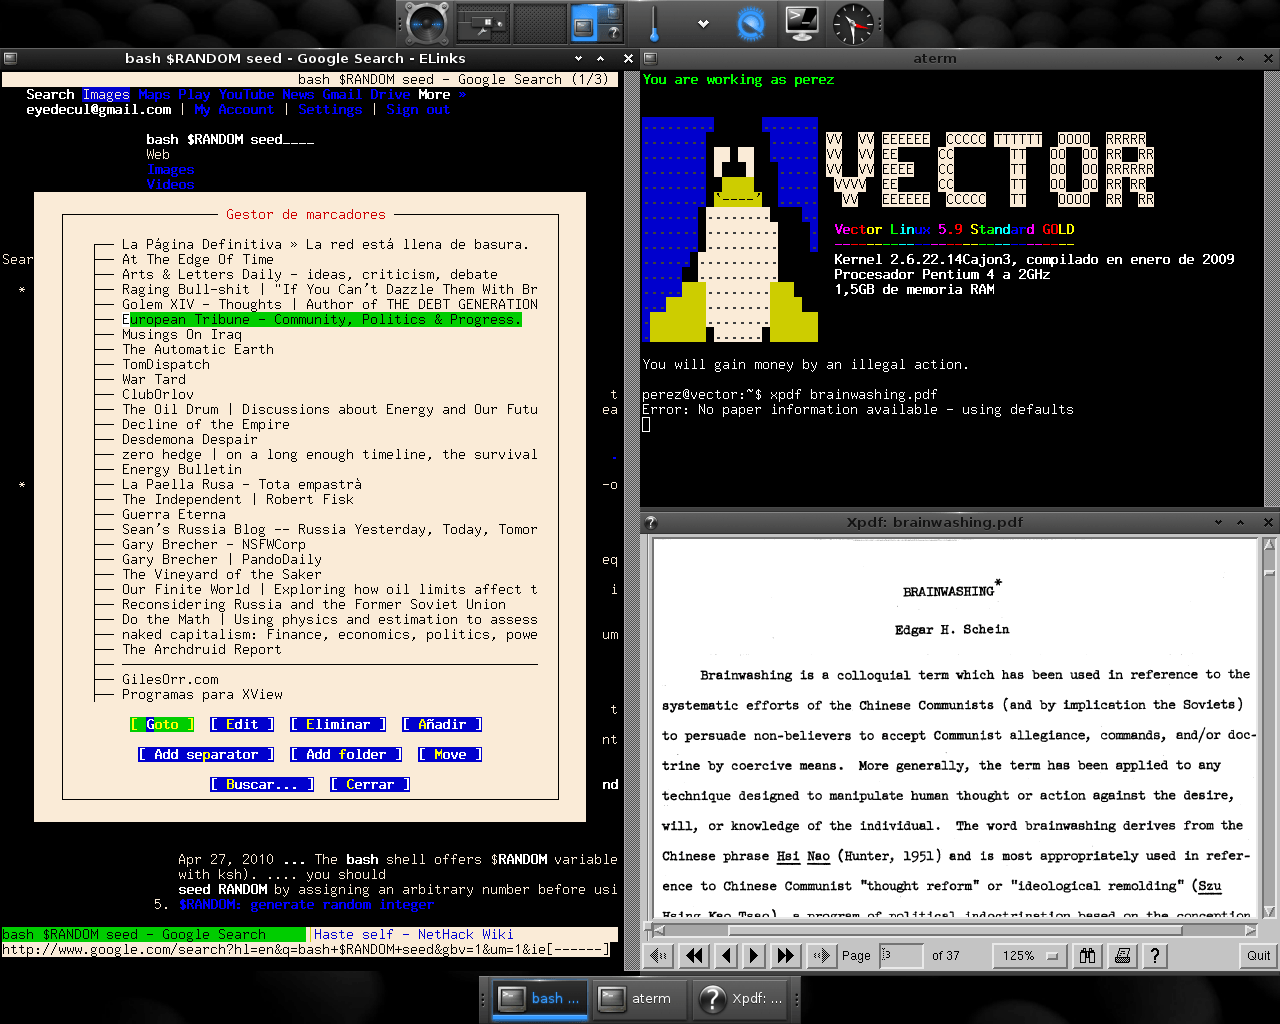Print the PDF using the printer icon
The height and width of the screenshot is (1024, 1280).
point(1122,956)
